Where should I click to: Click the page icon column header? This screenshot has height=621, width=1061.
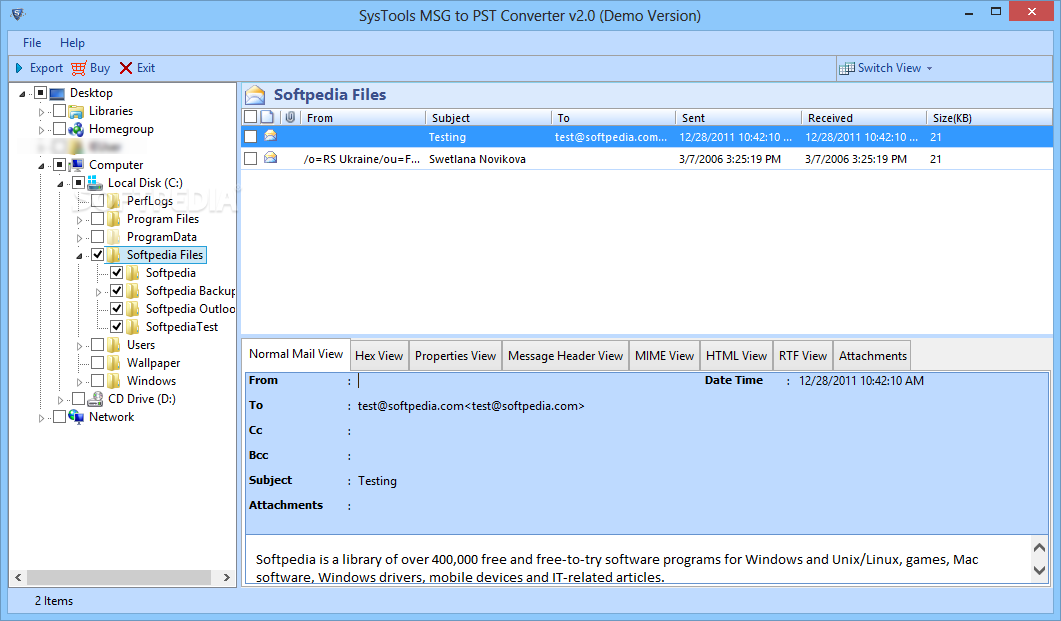[x=267, y=117]
